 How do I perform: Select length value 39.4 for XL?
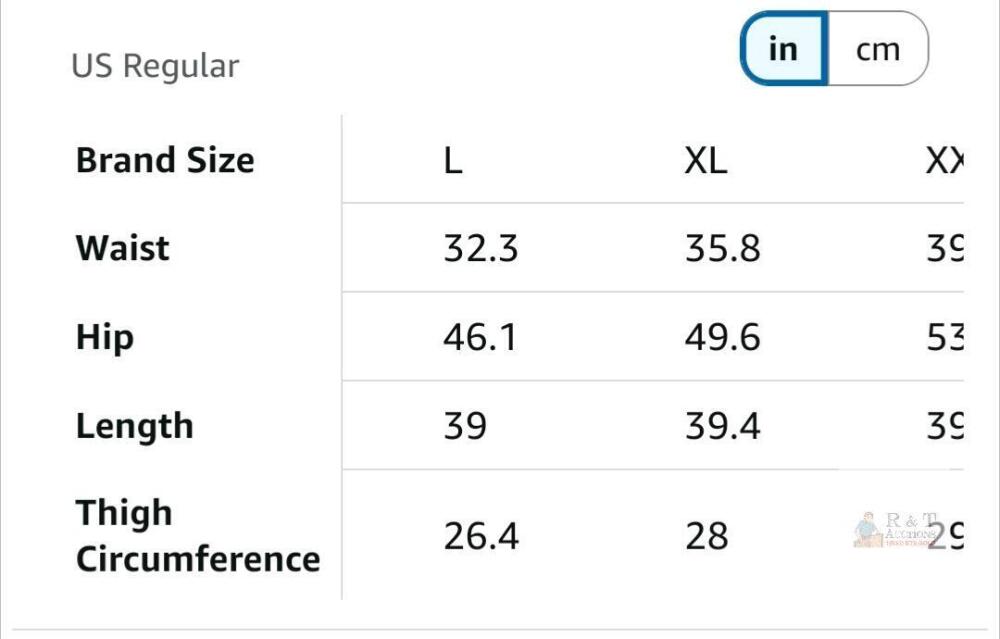(723, 426)
